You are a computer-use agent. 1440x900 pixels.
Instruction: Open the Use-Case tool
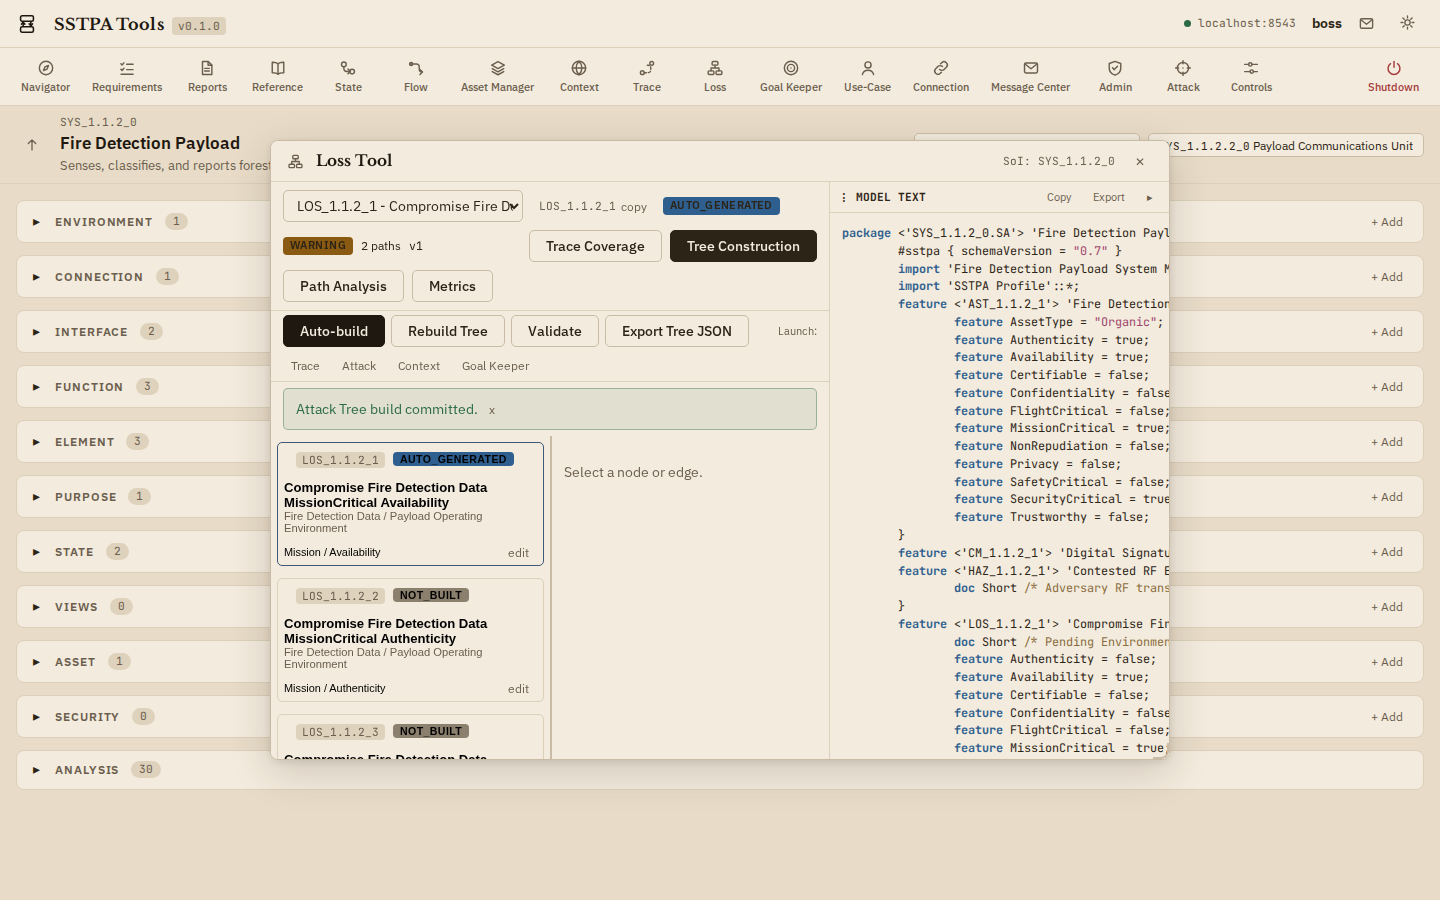coord(867,76)
